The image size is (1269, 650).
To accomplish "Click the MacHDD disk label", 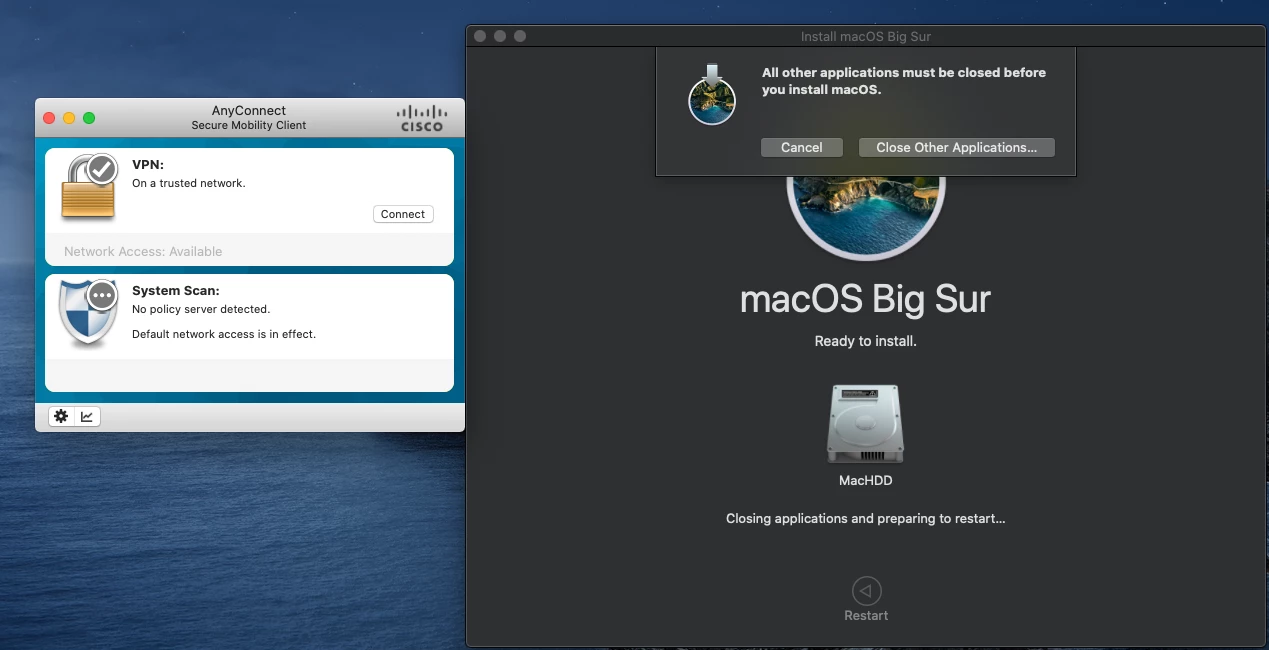I will click(866, 480).
